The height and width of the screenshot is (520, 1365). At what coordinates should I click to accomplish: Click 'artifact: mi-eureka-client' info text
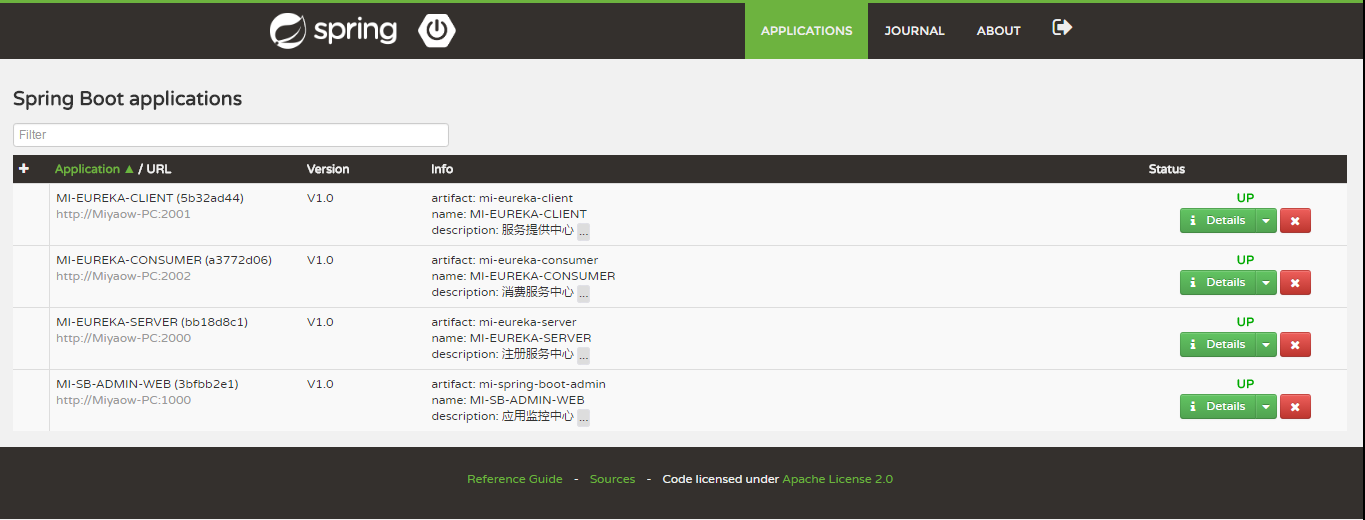(x=502, y=198)
